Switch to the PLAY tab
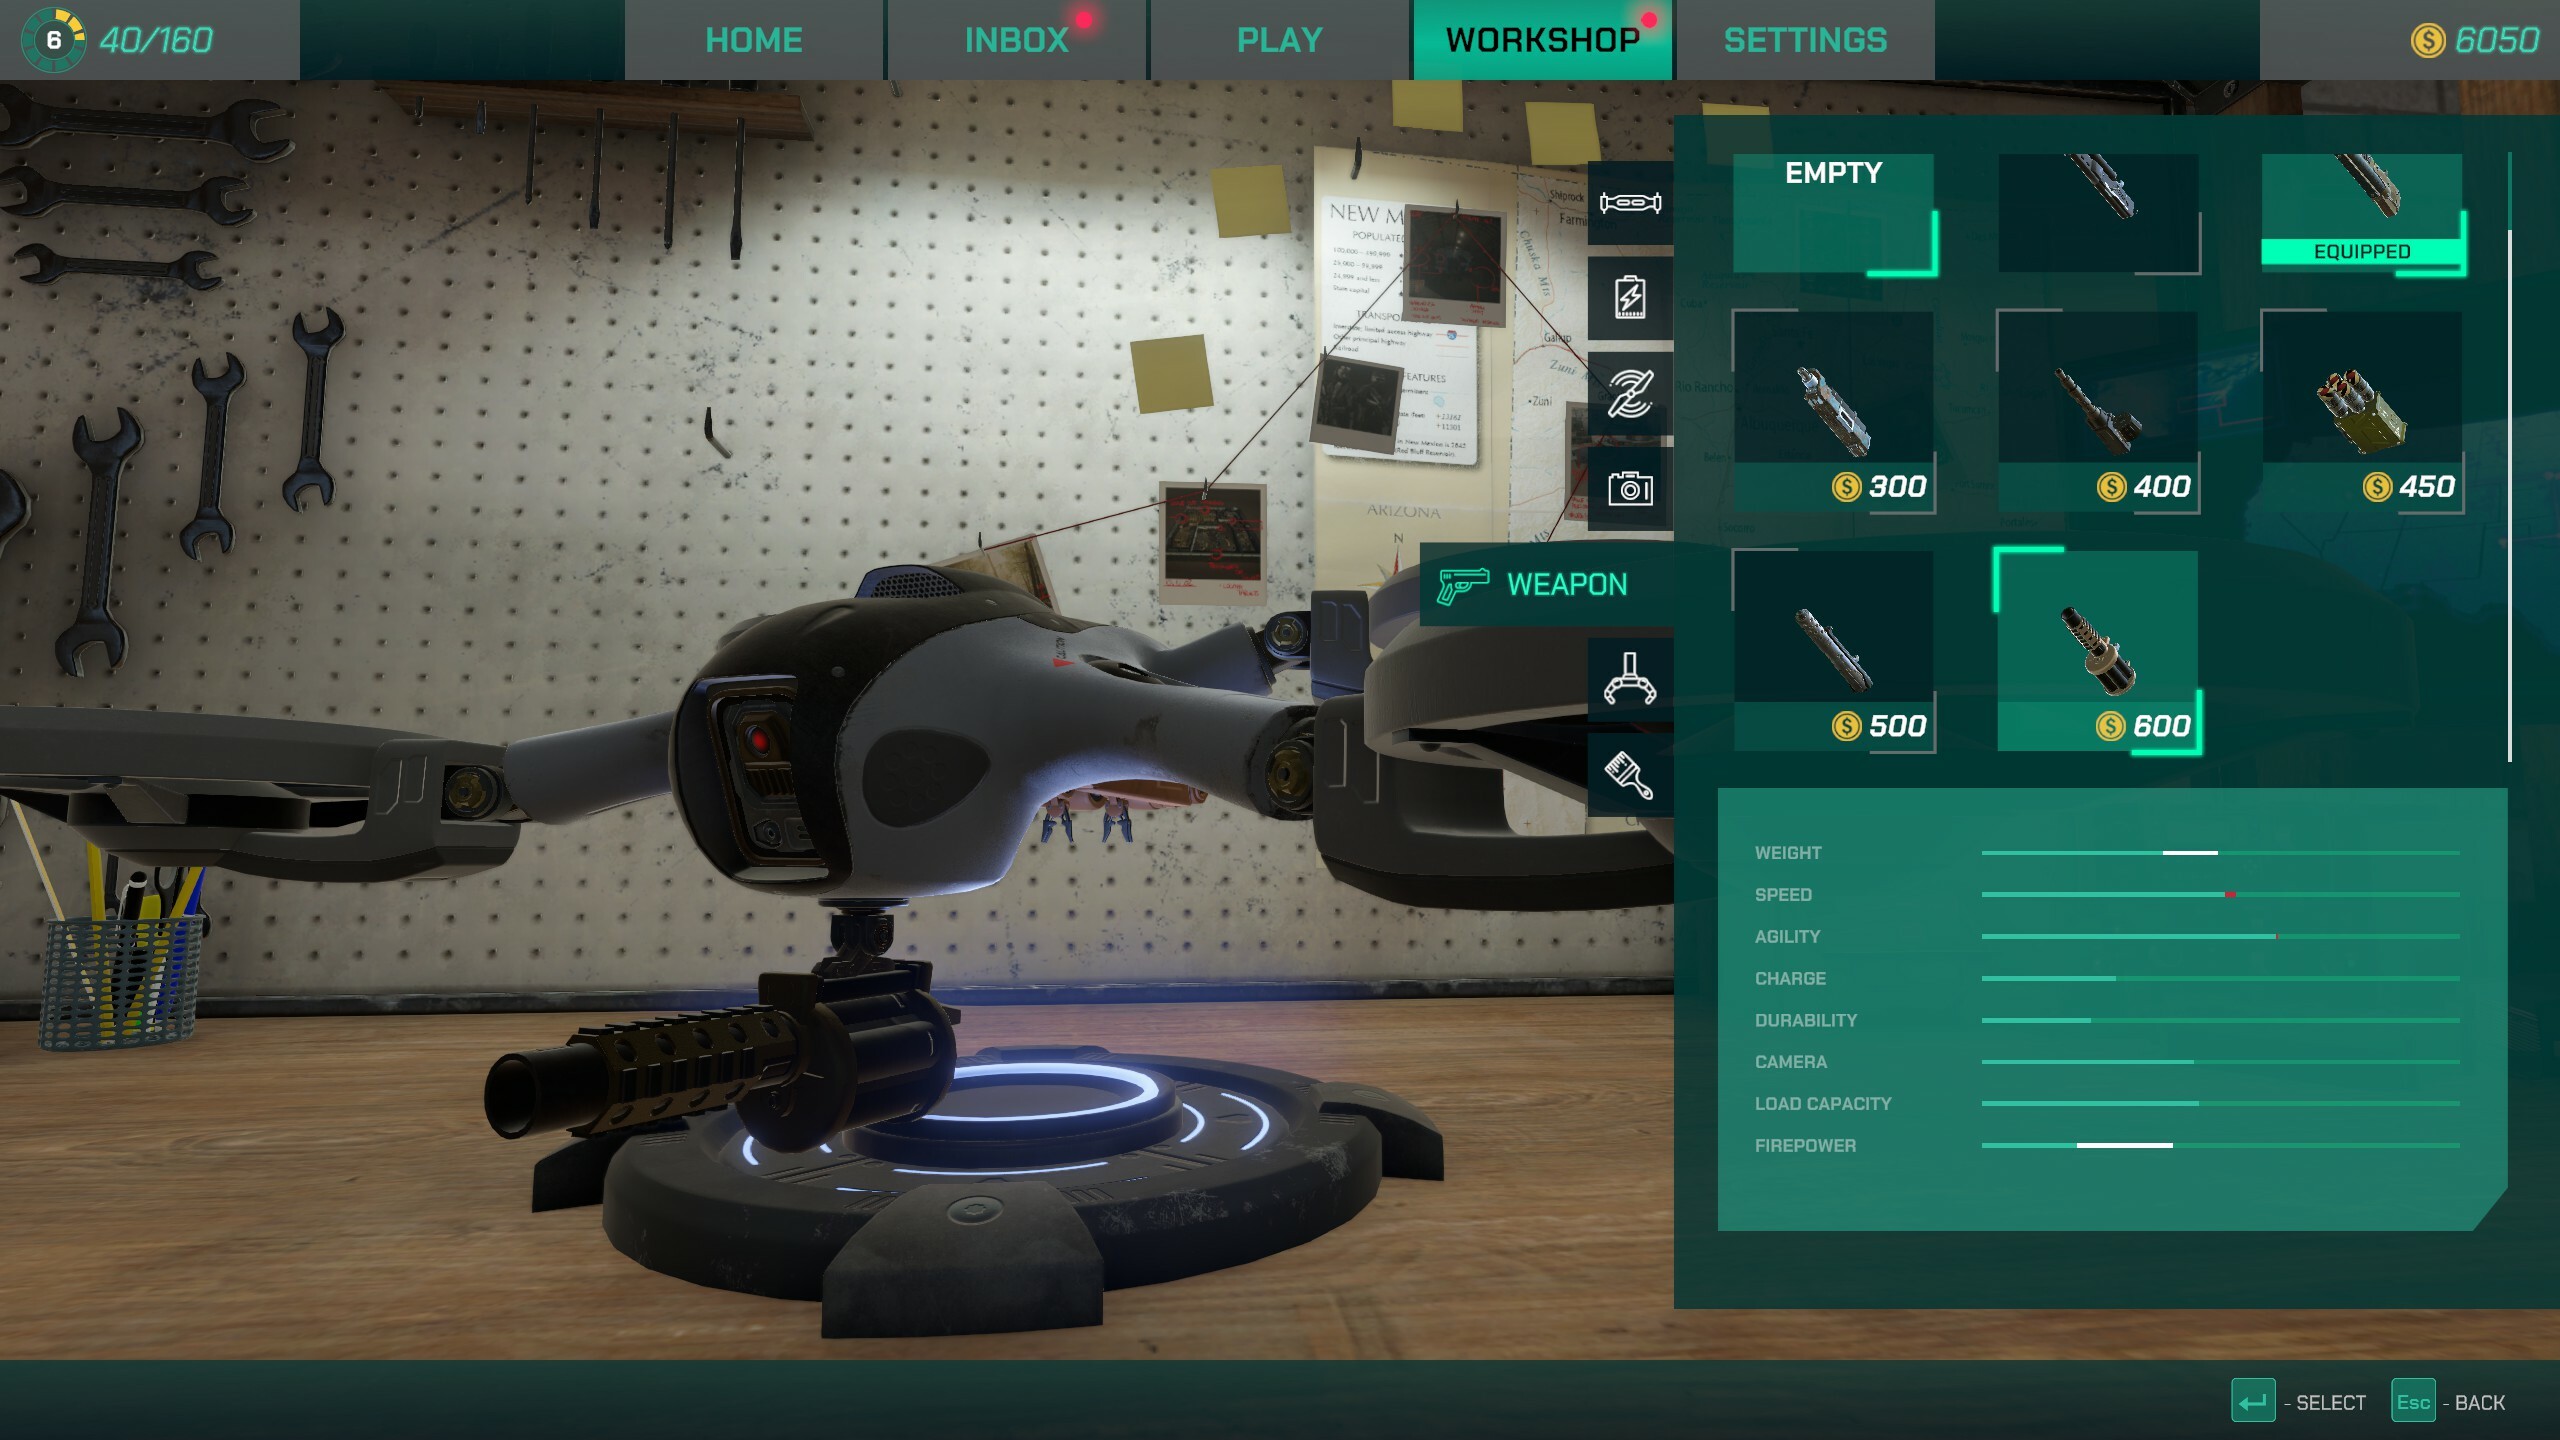Screen dimensions: 2560x1440 (1280, 40)
